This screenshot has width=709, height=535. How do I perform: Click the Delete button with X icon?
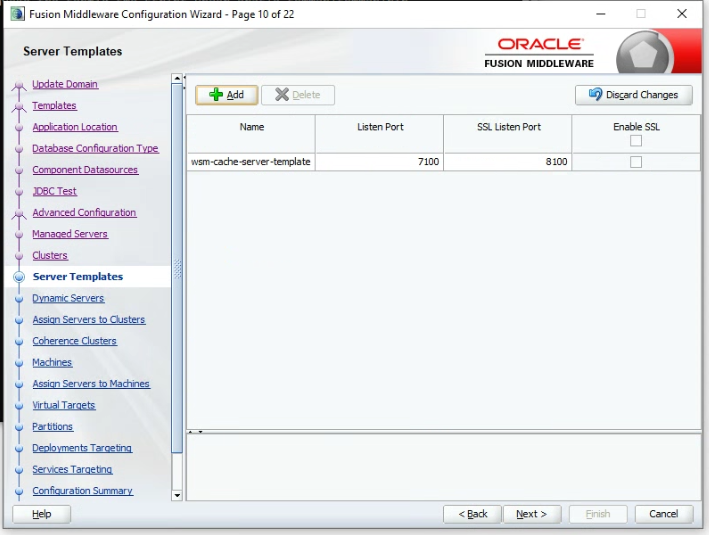click(298, 95)
